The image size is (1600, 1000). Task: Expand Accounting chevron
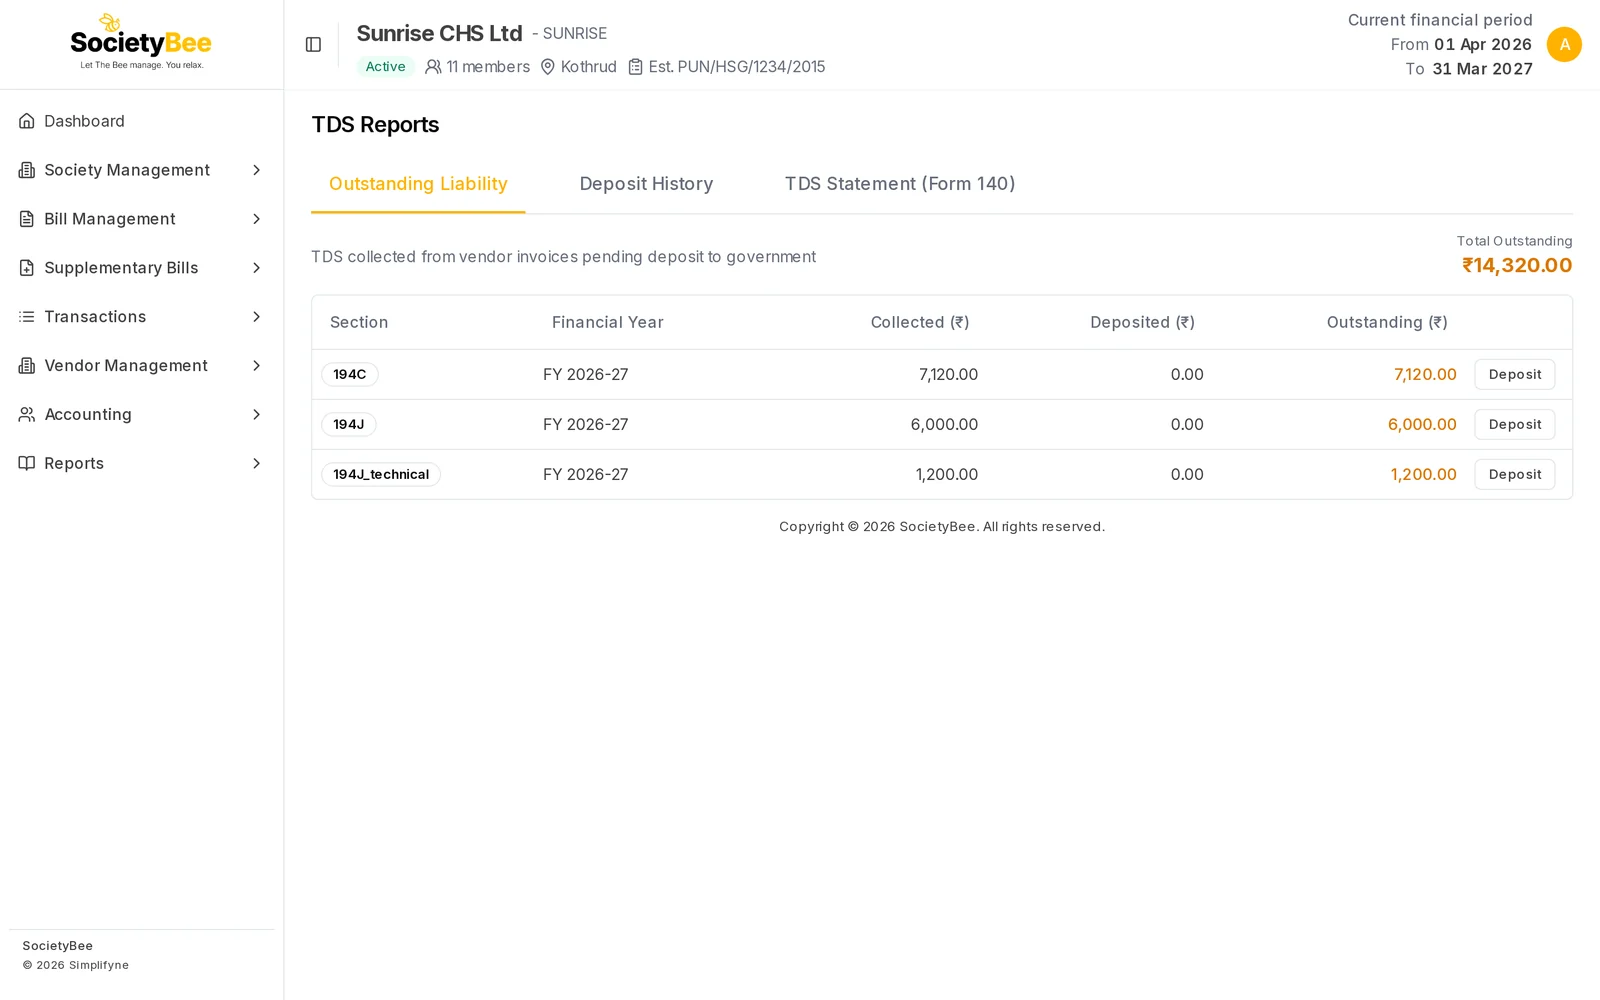coord(257,414)
